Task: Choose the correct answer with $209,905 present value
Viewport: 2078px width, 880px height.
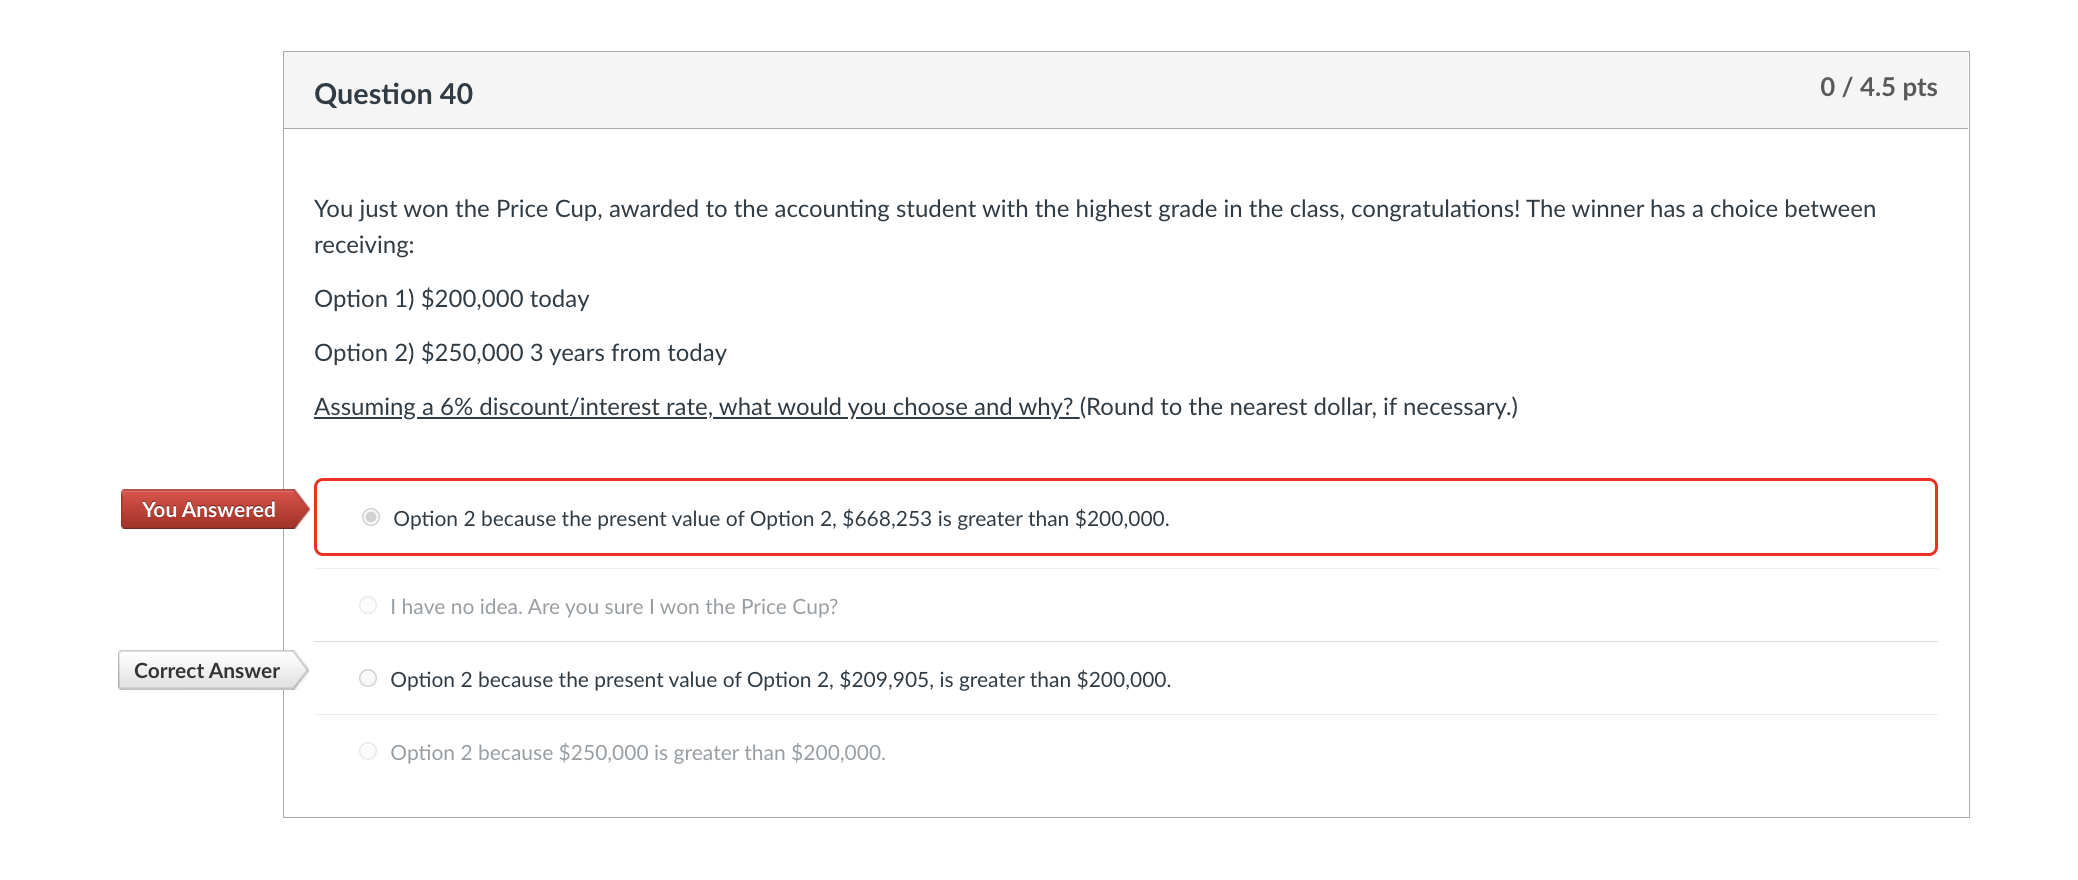Action: point(367,678)
